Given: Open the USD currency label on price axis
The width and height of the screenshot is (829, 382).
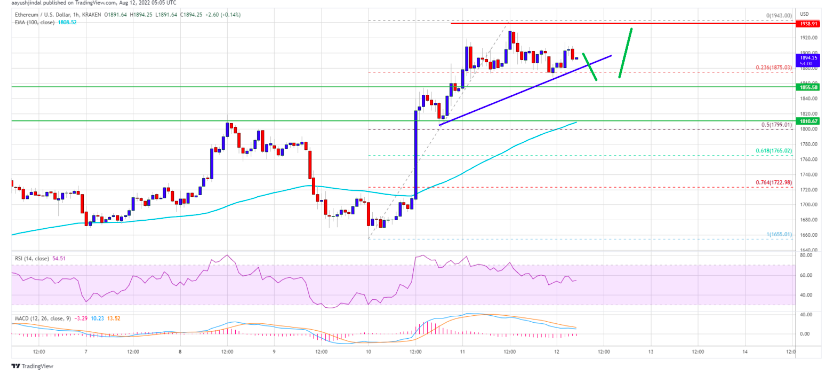Looking at the screenshot, I should (804, 14).
